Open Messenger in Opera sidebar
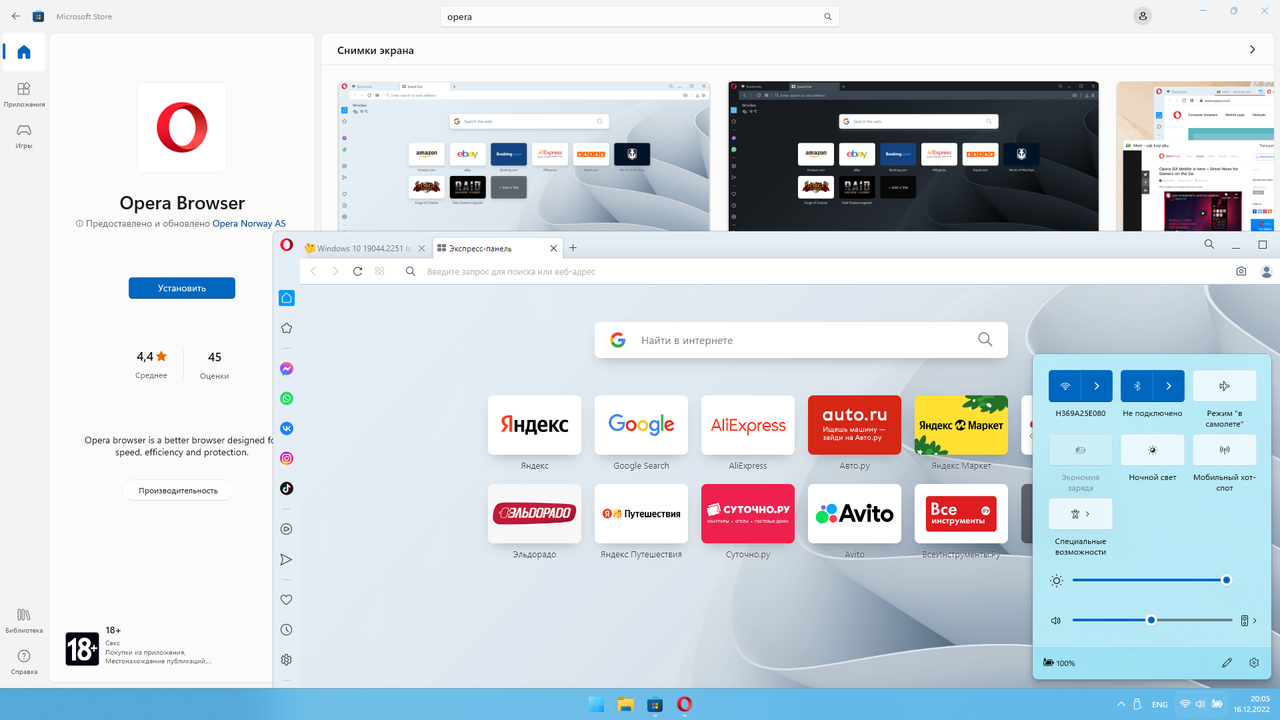Screen dimensions: 1280x720 pos(287,368)
